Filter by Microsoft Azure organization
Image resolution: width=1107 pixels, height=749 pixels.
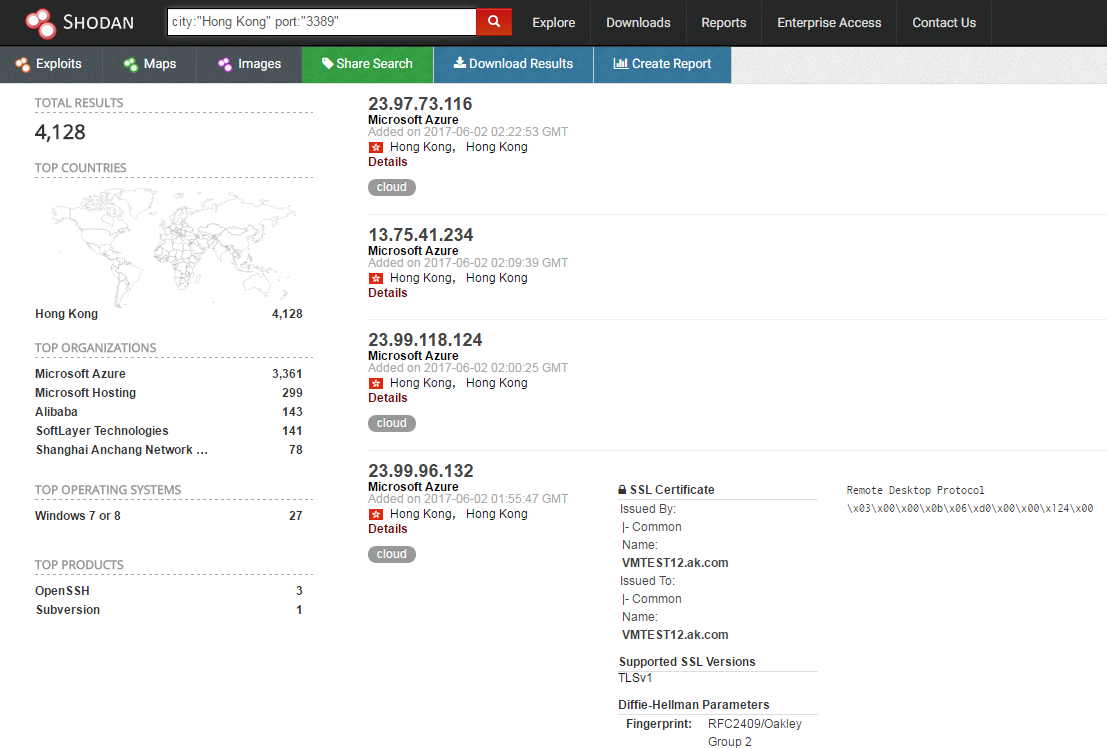(80, 373)
